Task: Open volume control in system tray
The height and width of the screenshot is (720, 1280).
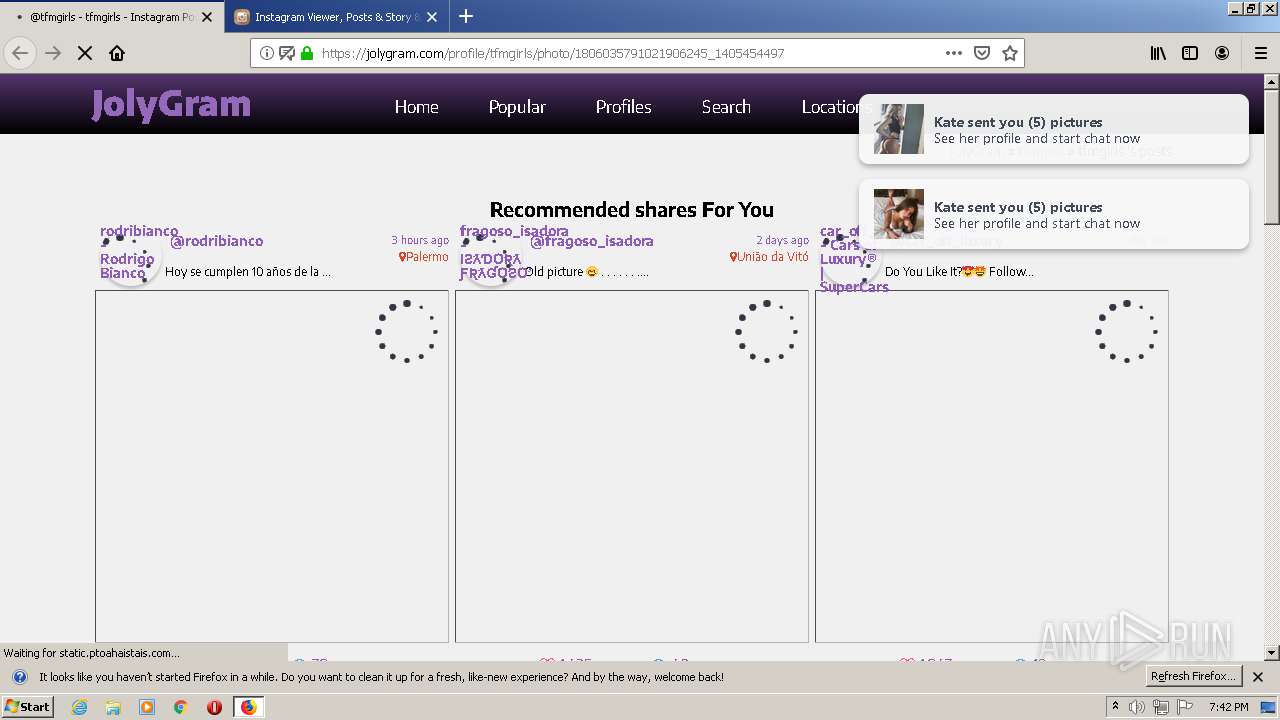Action: point(1137,707)
